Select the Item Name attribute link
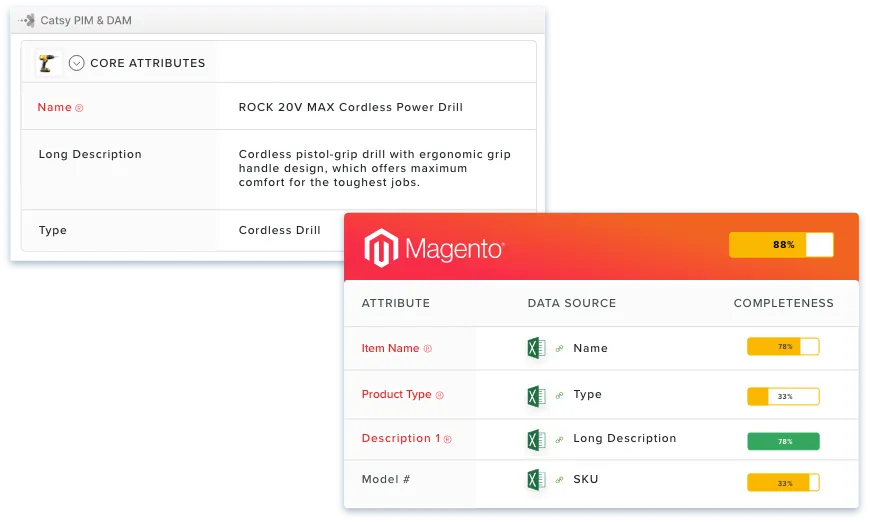This screenshot has height=522, width=870. point(390,348)
